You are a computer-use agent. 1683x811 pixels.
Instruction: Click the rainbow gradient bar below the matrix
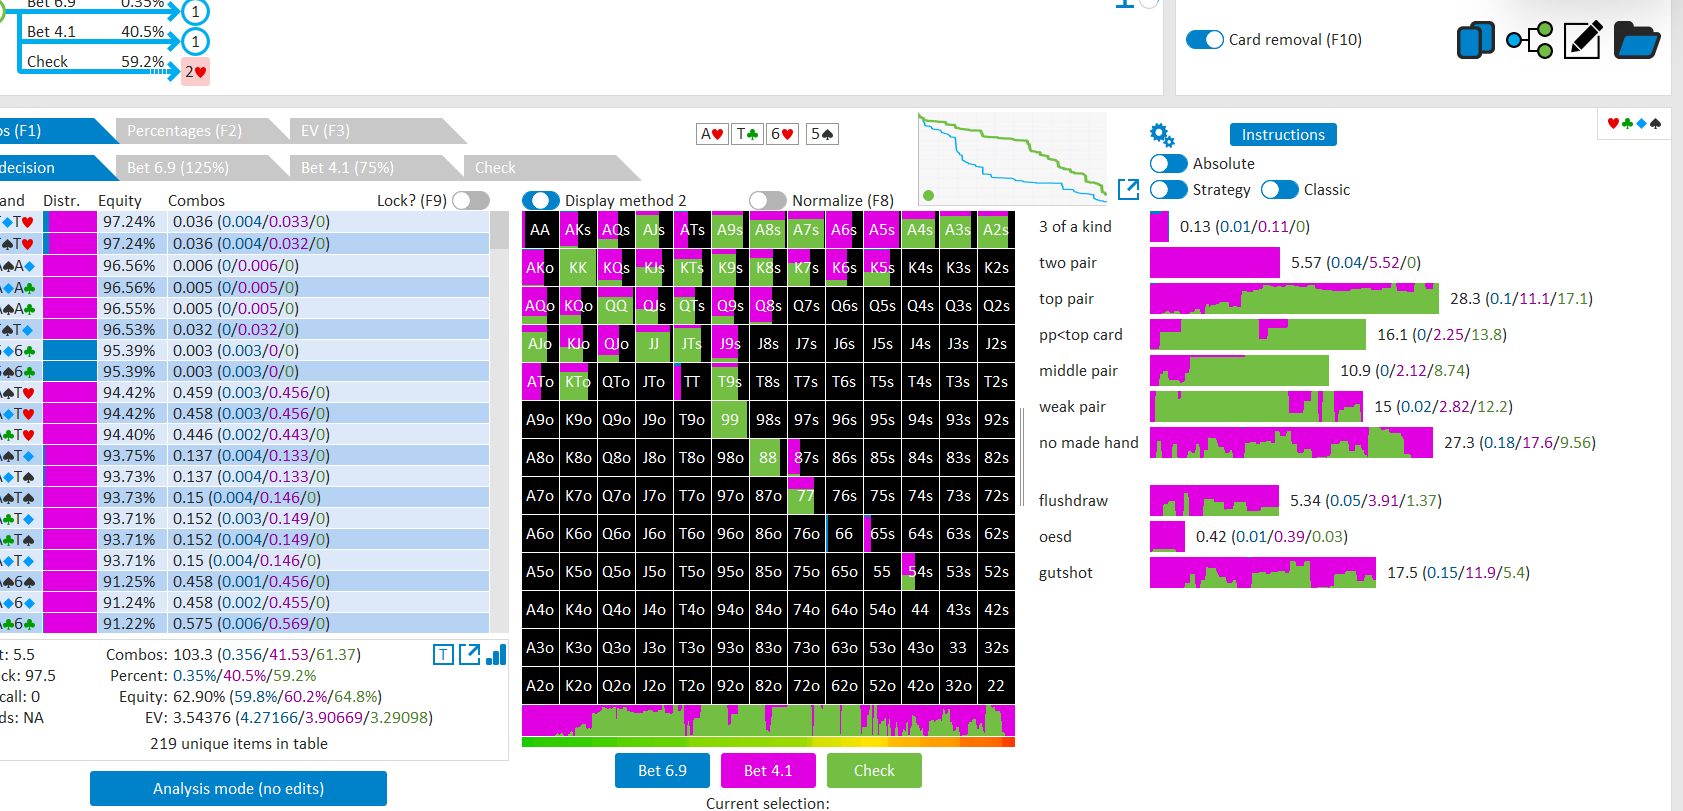coord(768,742)
